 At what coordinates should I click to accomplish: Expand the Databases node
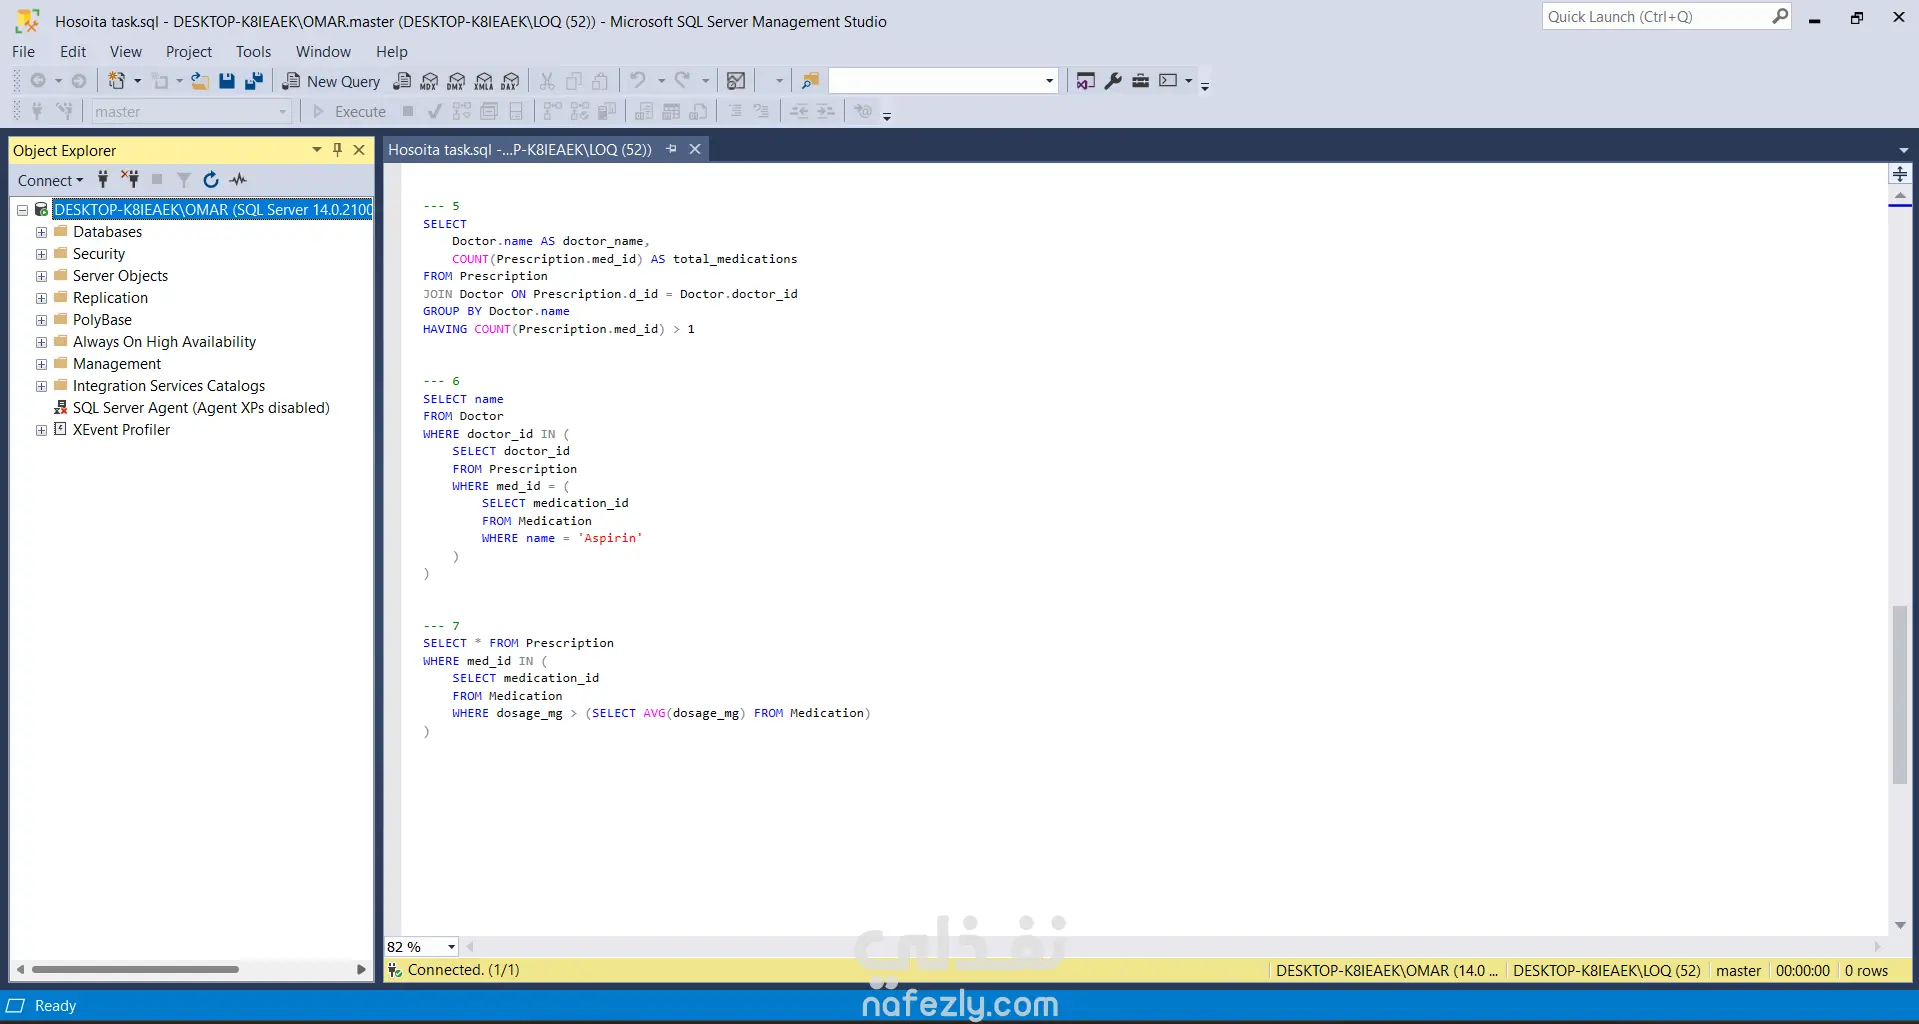42,232
